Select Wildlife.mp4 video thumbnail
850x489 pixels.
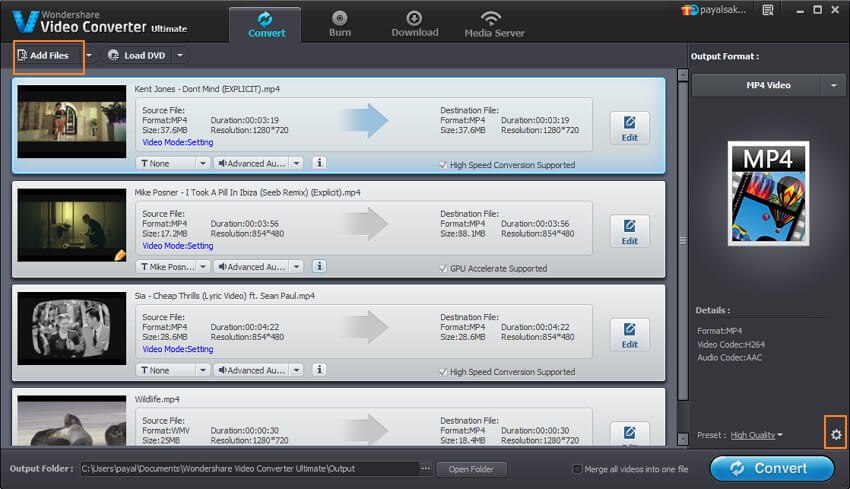click(x=72, y=421)
